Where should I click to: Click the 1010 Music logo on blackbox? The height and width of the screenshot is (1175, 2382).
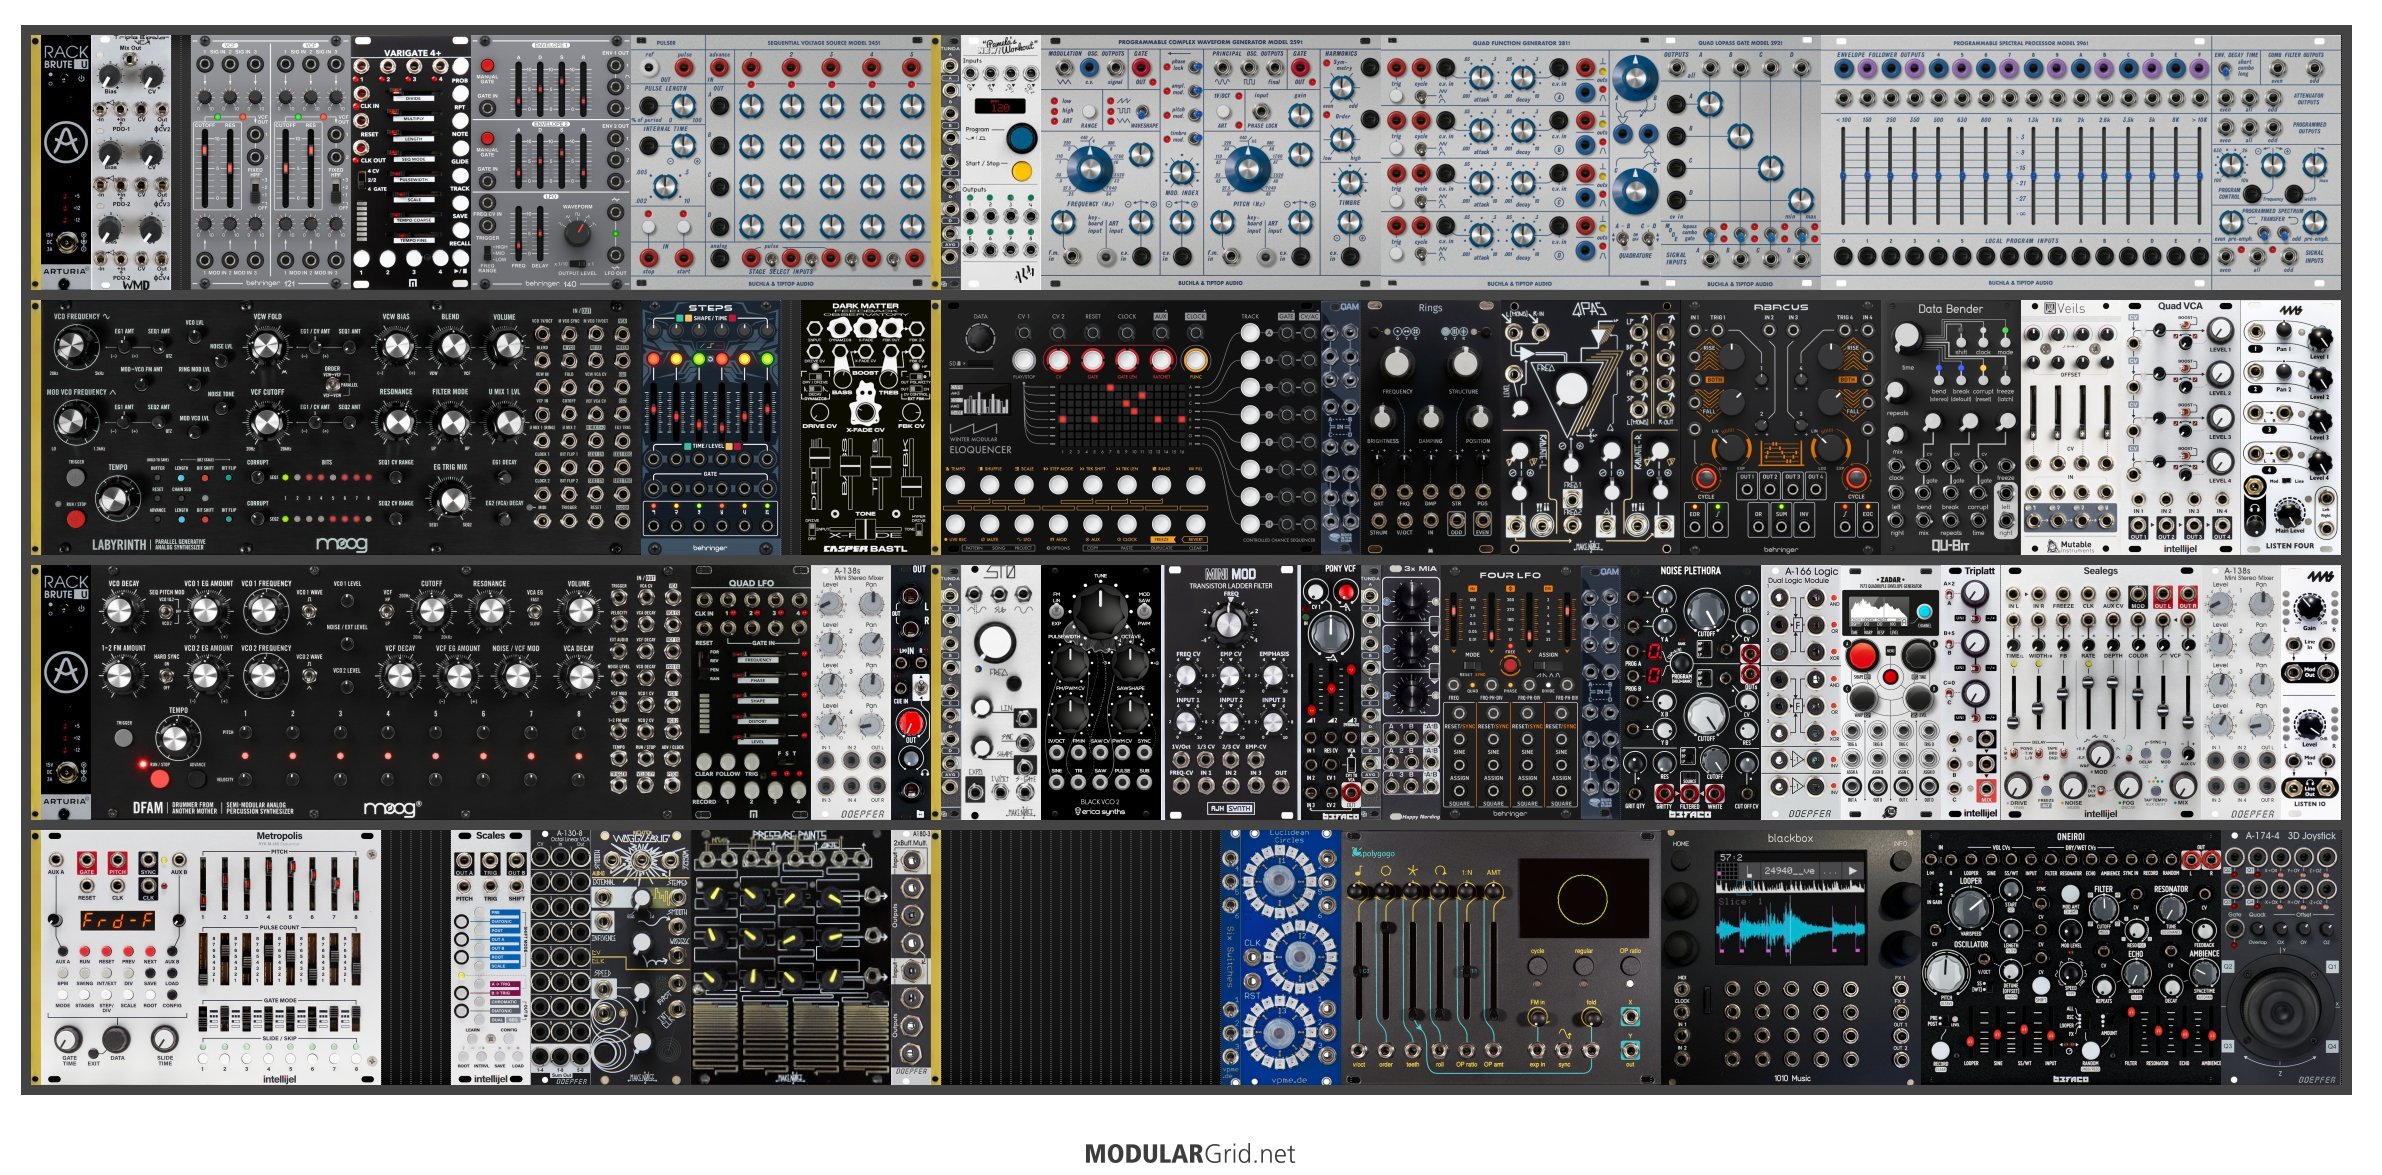pos(1791,1078)
